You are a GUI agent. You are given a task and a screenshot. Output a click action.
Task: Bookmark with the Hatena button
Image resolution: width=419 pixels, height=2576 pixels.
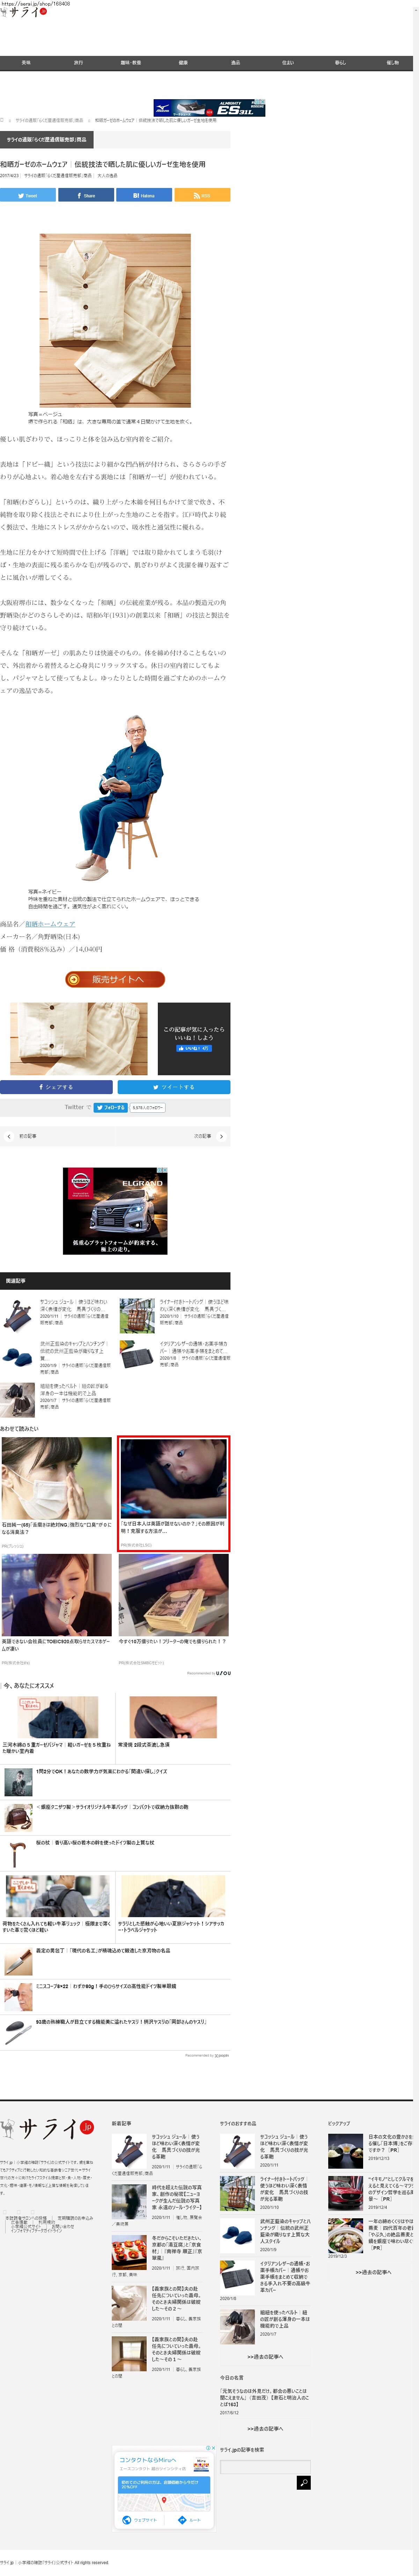(x=144, y=195)
